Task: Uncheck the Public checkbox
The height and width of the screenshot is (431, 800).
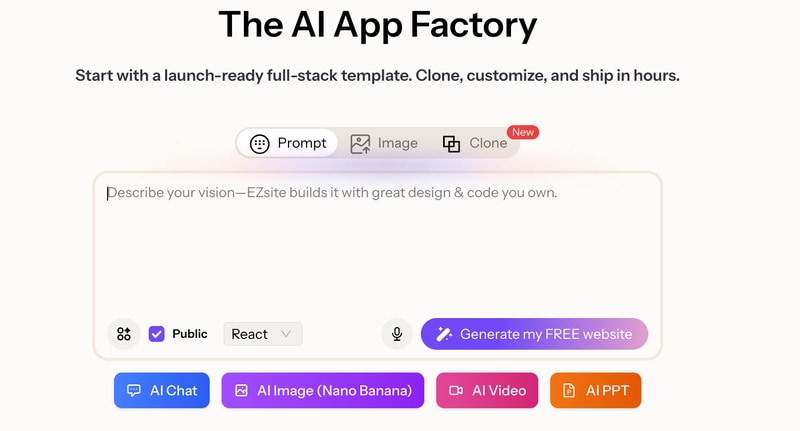Action: tap(156, 334)
